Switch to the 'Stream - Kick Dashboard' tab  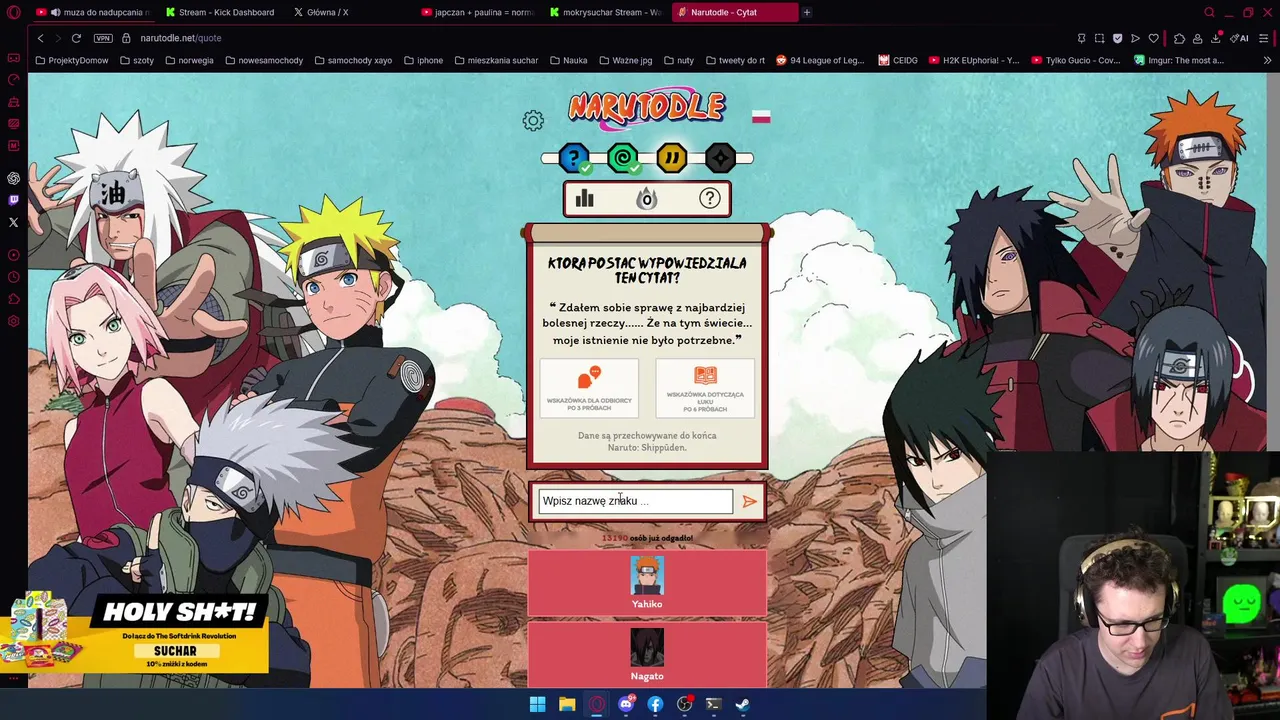pyautogui.click(x=222, y=12)
